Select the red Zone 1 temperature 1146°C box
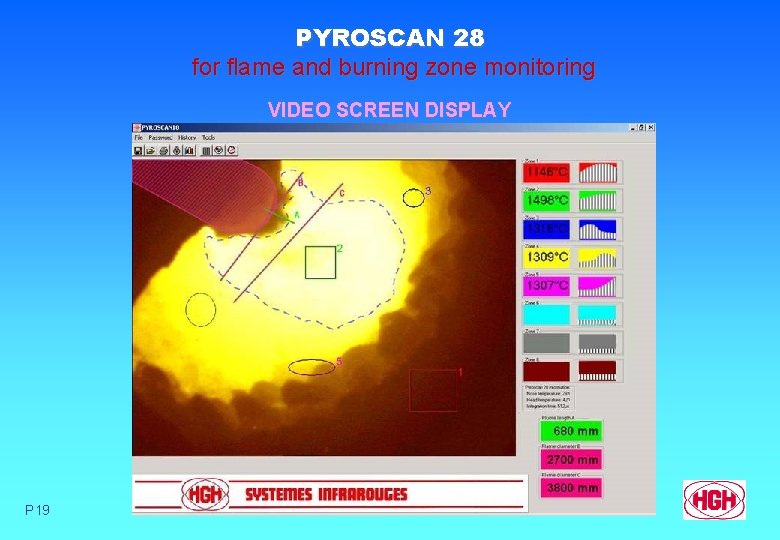Viewport: 780px width, 540px height. (x=546, y=173)
